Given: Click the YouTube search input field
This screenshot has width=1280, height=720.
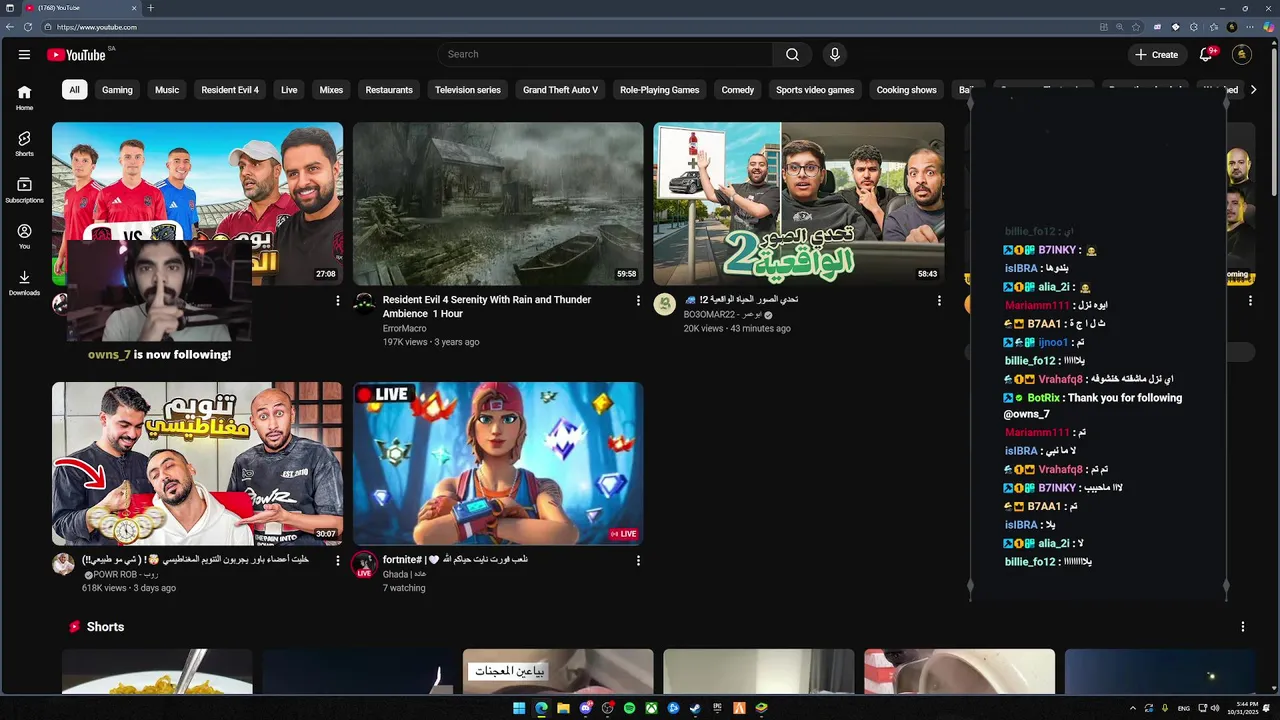Looking at the screenshot, I should [605, 54].
